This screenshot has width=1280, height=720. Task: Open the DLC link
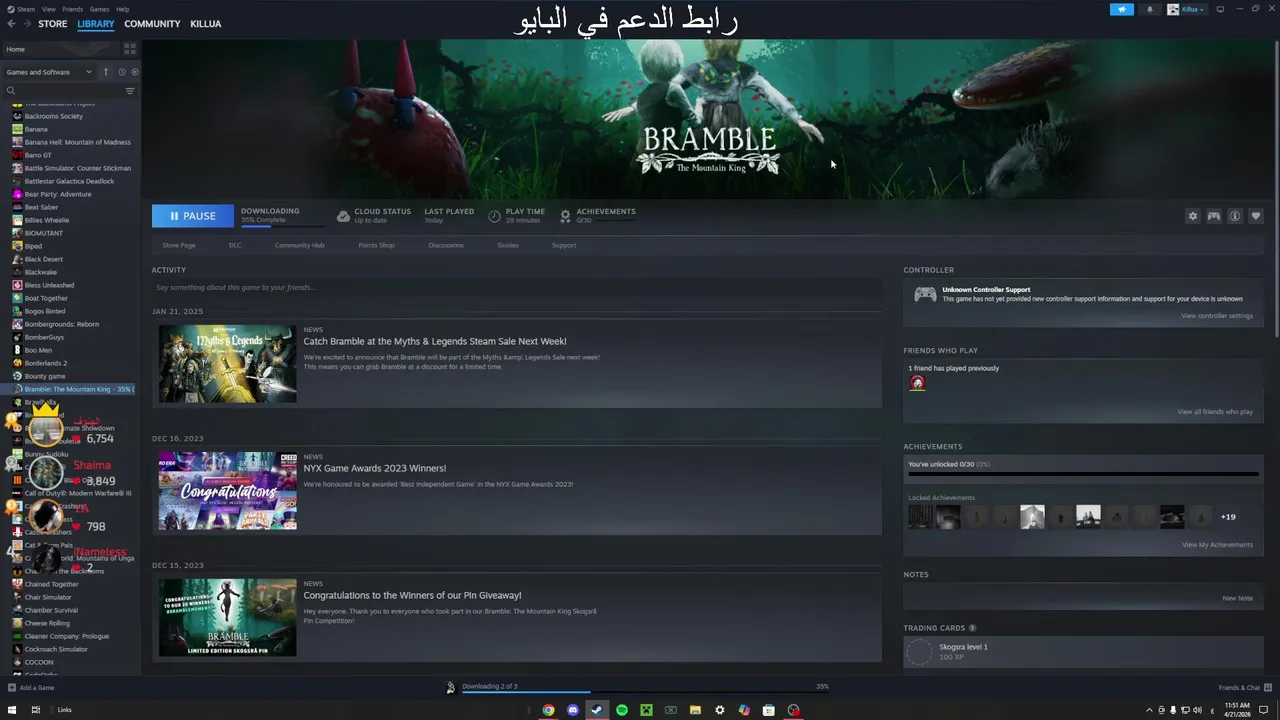(x=235, y=245)
